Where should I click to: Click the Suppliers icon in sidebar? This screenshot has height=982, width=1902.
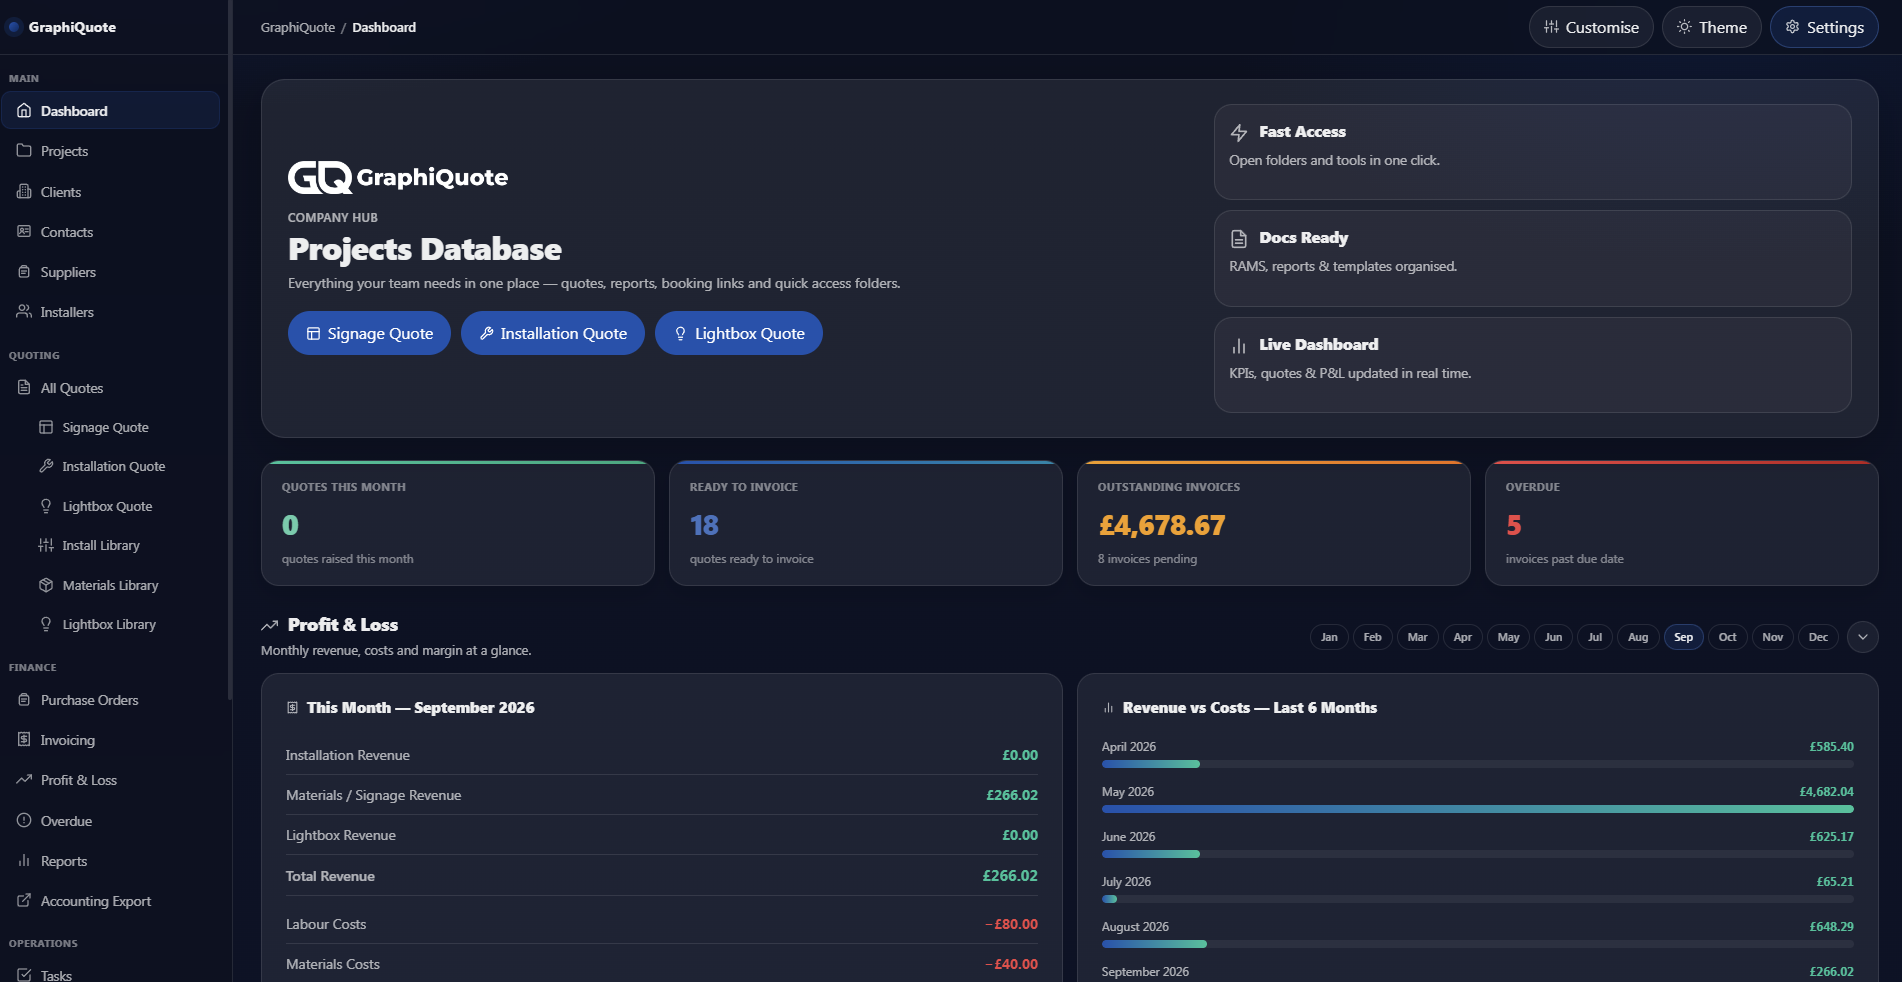coord(24,272)
